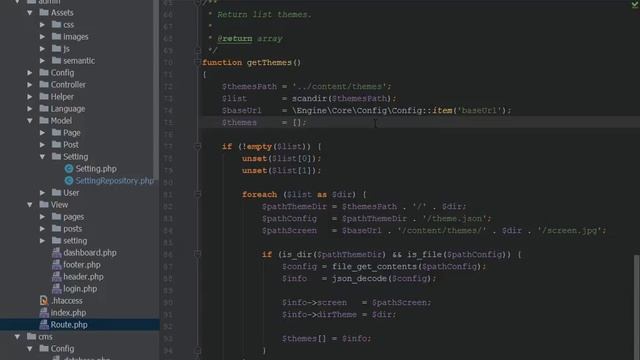Click the Controller folder icon
Viewport: 640px width, 360px height.
point(44,84)
